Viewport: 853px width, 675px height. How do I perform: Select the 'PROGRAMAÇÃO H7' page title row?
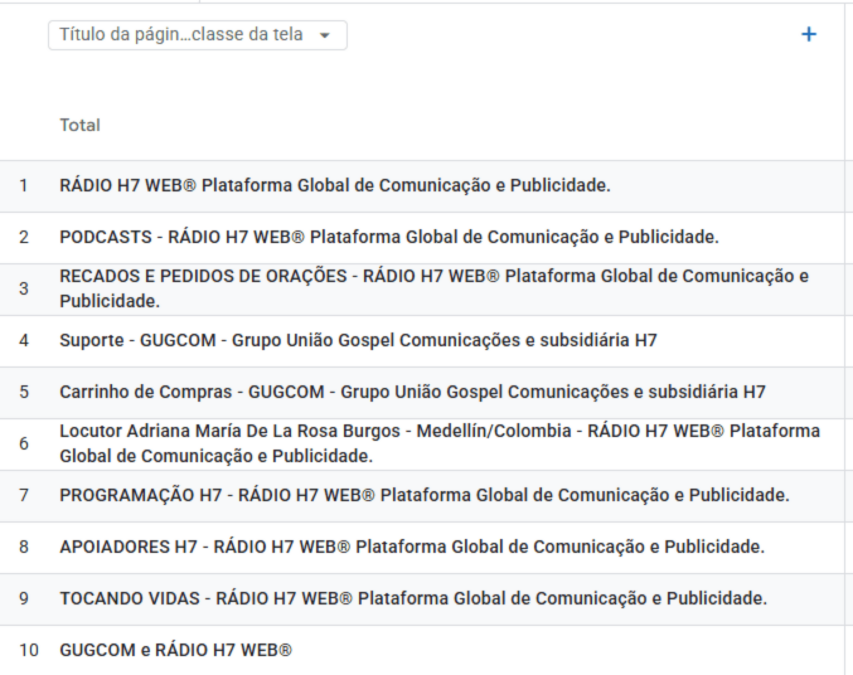424,496
